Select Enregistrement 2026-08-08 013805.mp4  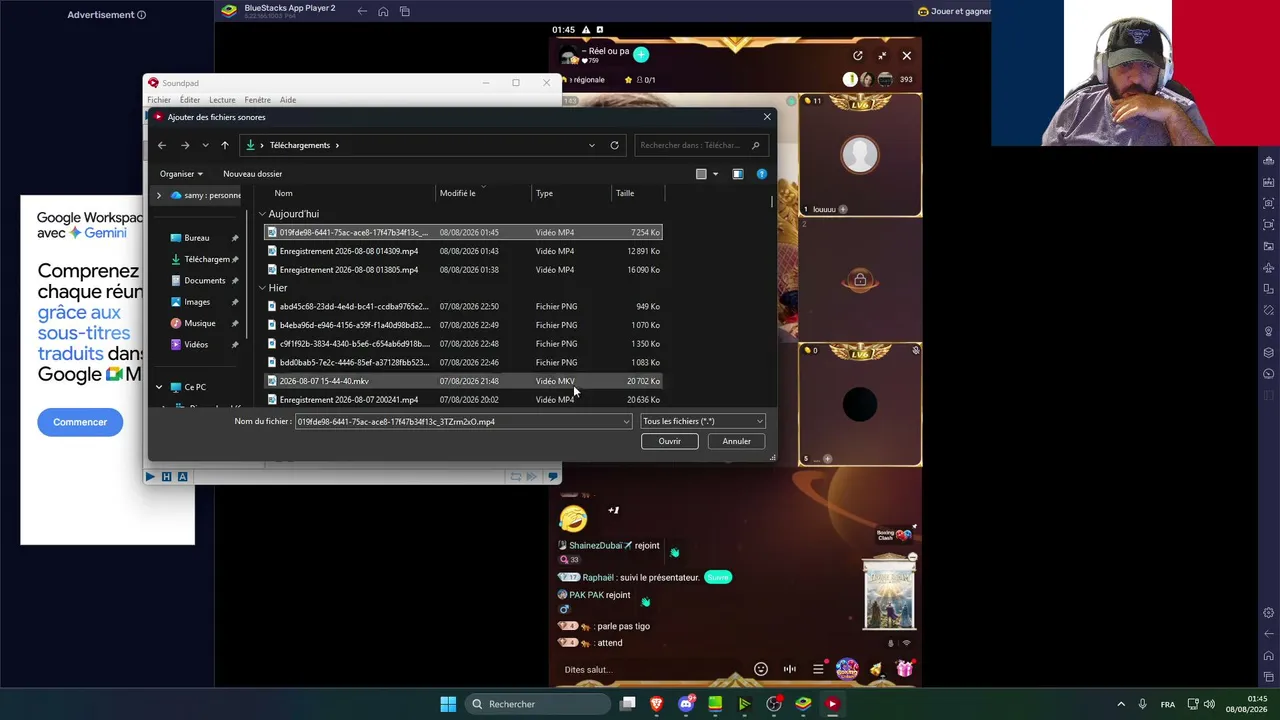463,270
